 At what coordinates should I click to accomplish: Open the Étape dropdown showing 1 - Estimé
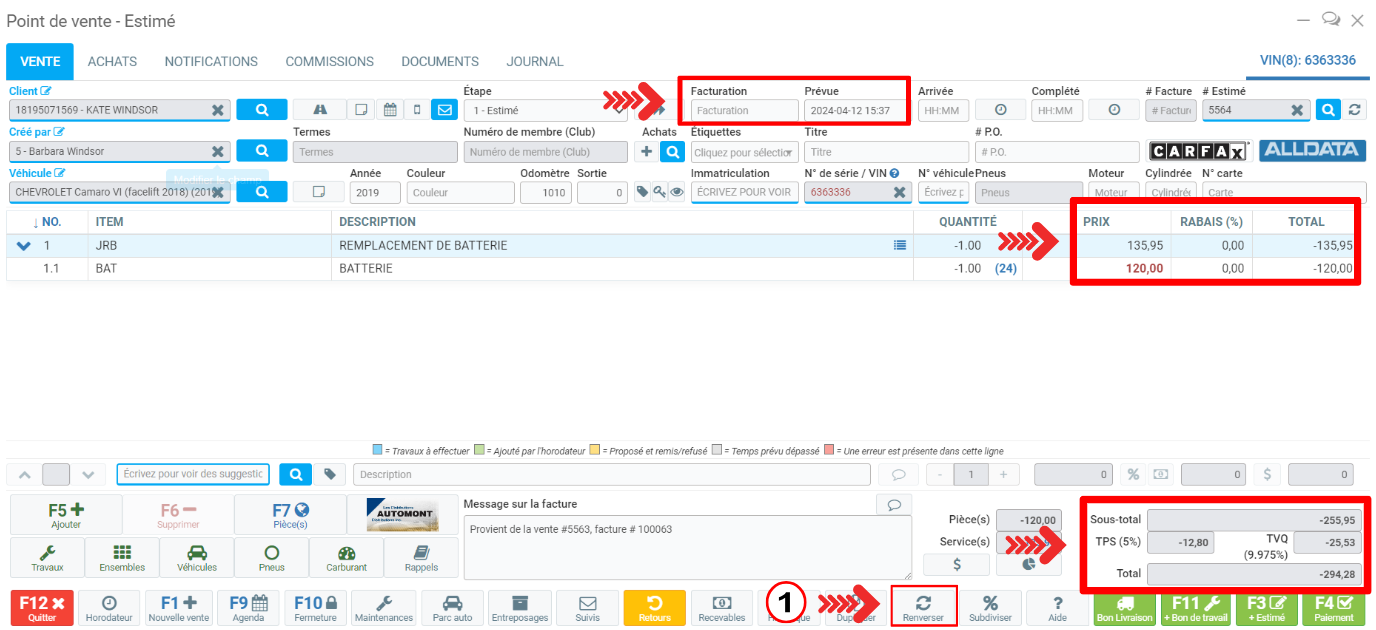(545, 110)
